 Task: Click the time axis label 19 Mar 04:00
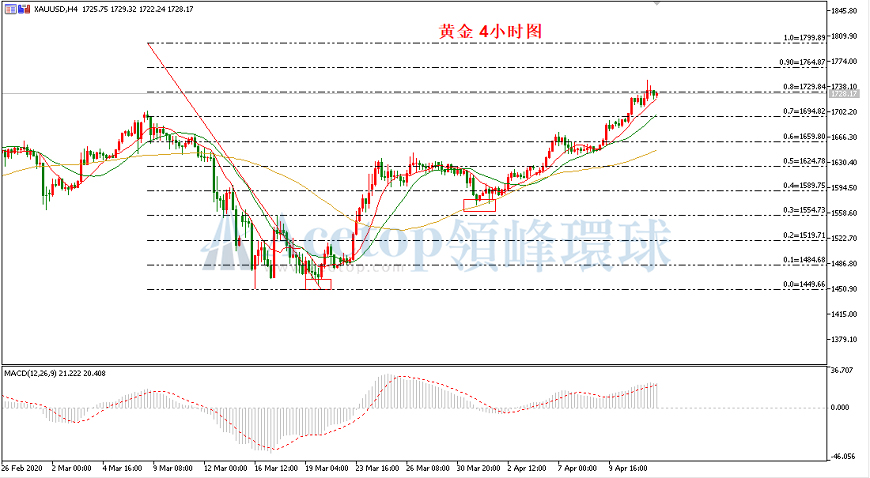click(x=327, y=469)
